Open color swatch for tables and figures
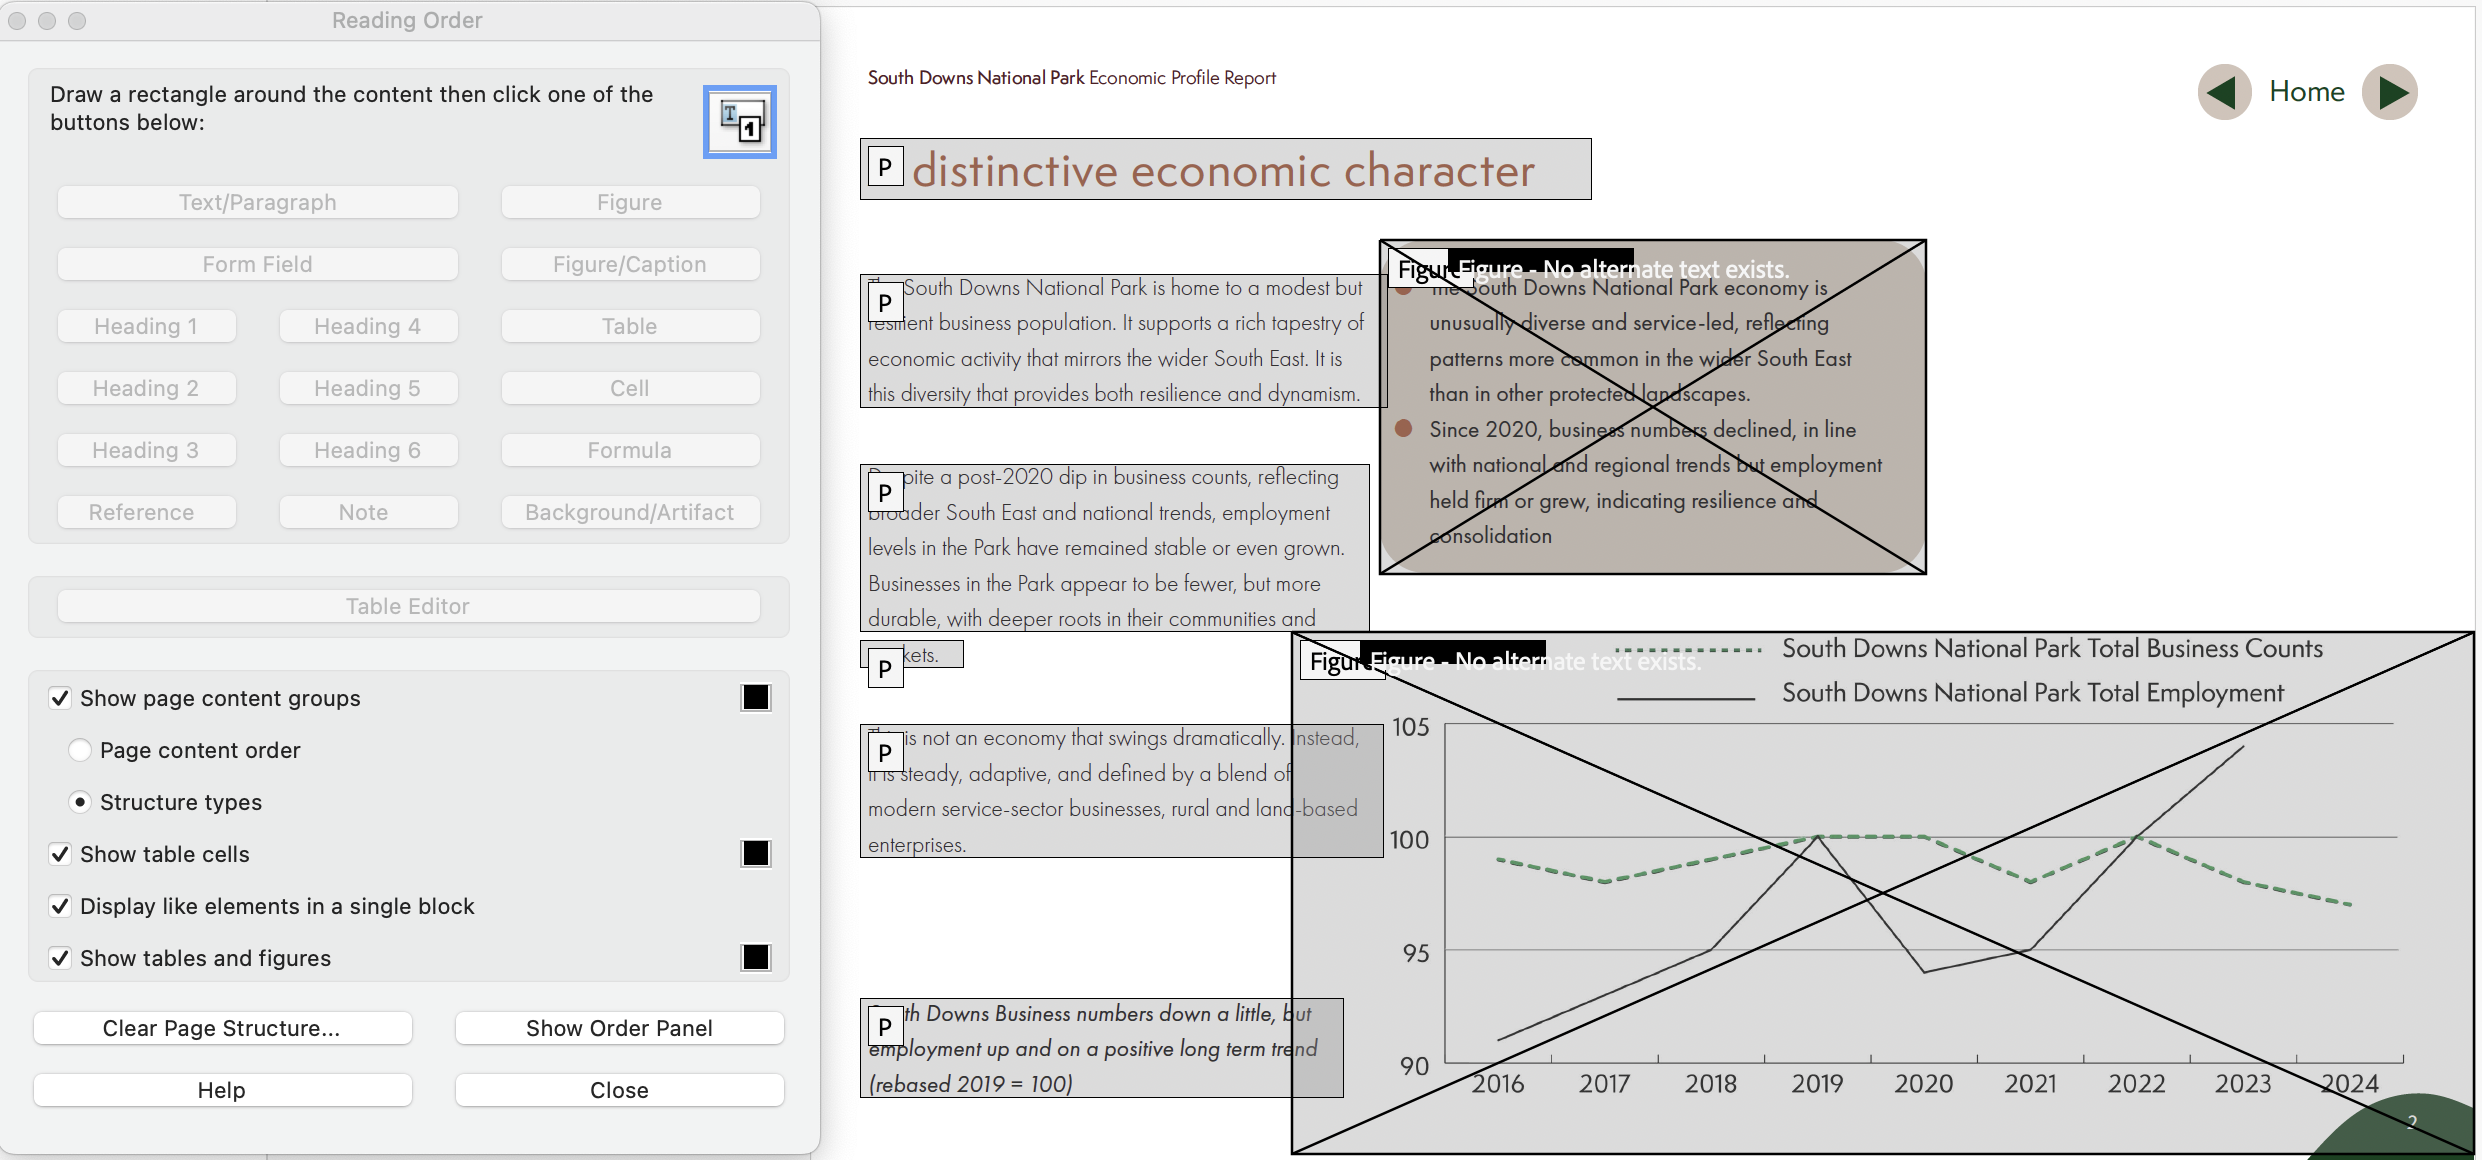 [x=756, y=958]
